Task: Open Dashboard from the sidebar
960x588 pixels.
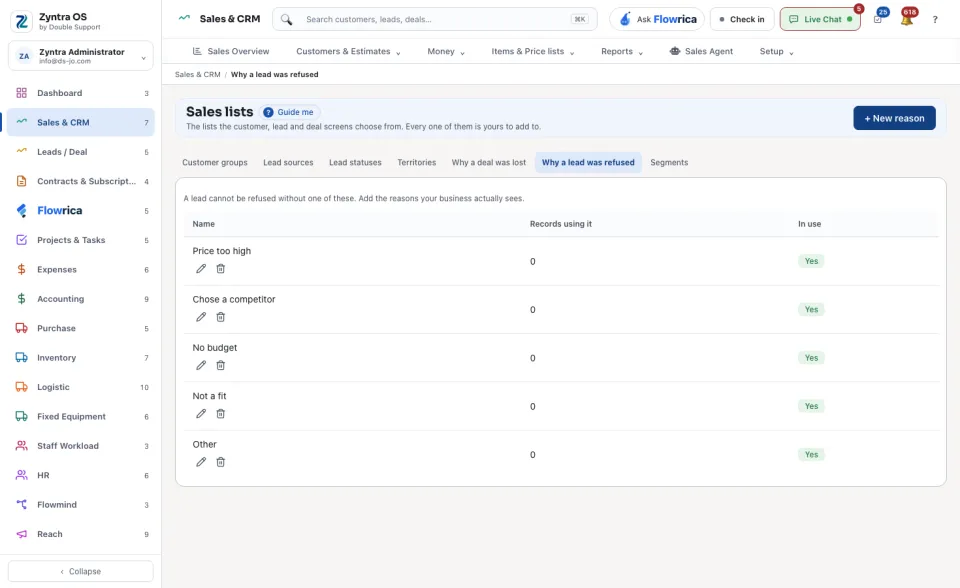Action: tap(81, 93)
